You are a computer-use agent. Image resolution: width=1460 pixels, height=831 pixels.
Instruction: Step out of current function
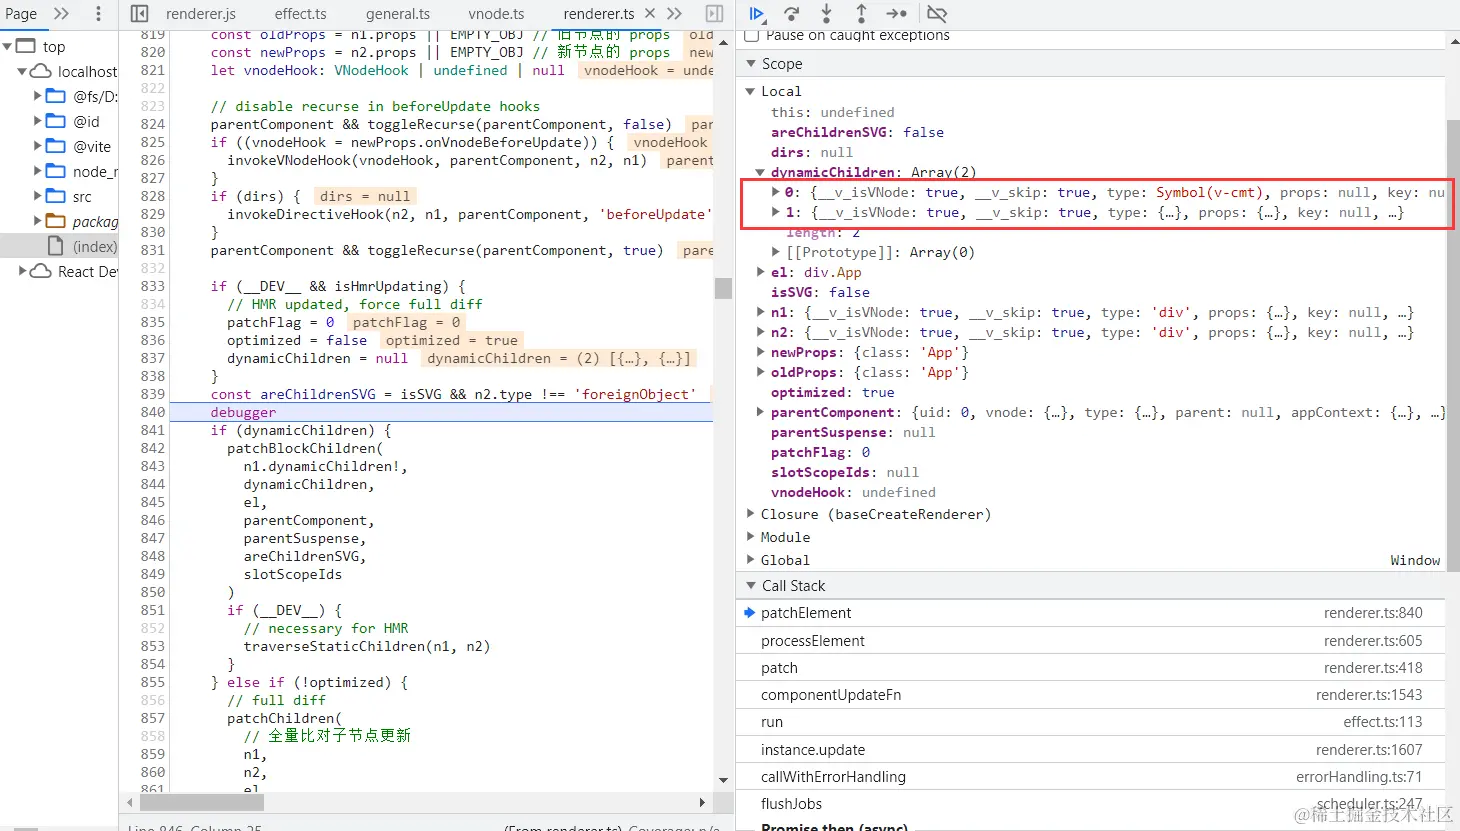click(x=861, y=14)
